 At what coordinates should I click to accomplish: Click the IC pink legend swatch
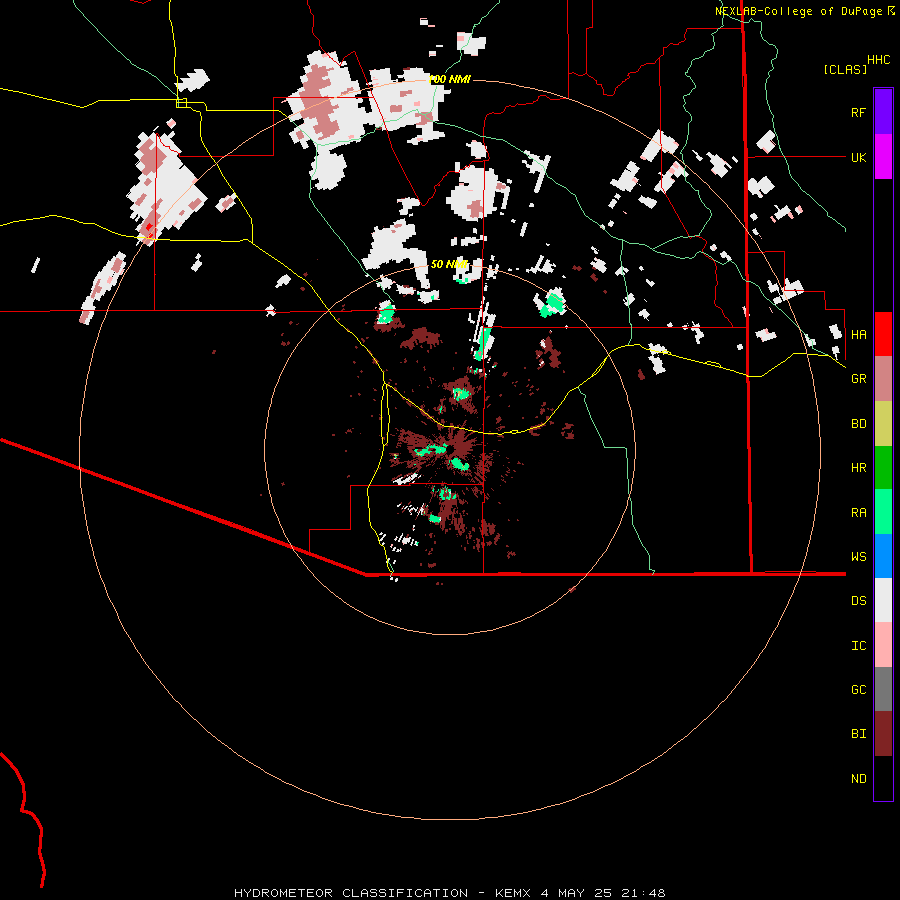pos(883,645)
